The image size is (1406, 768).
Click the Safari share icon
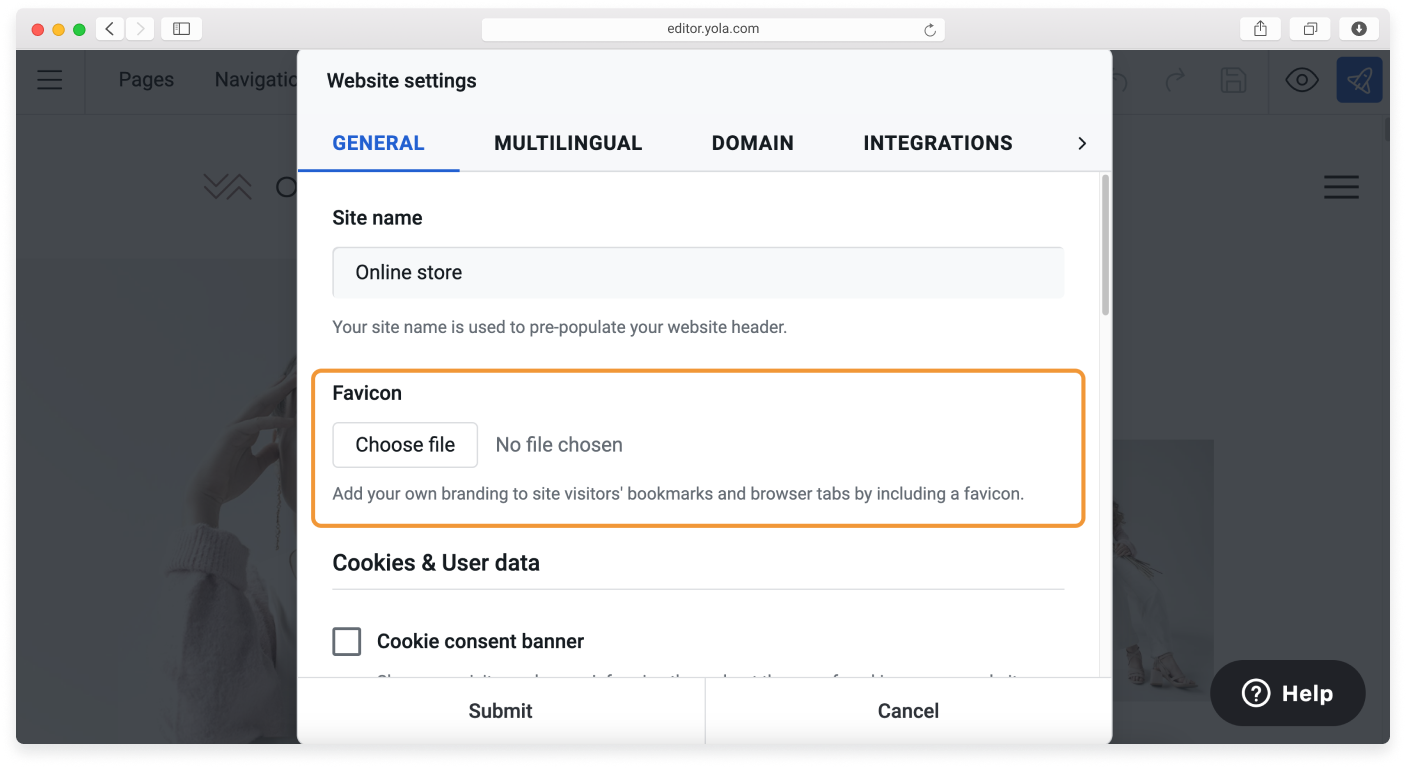[1260, 29]
